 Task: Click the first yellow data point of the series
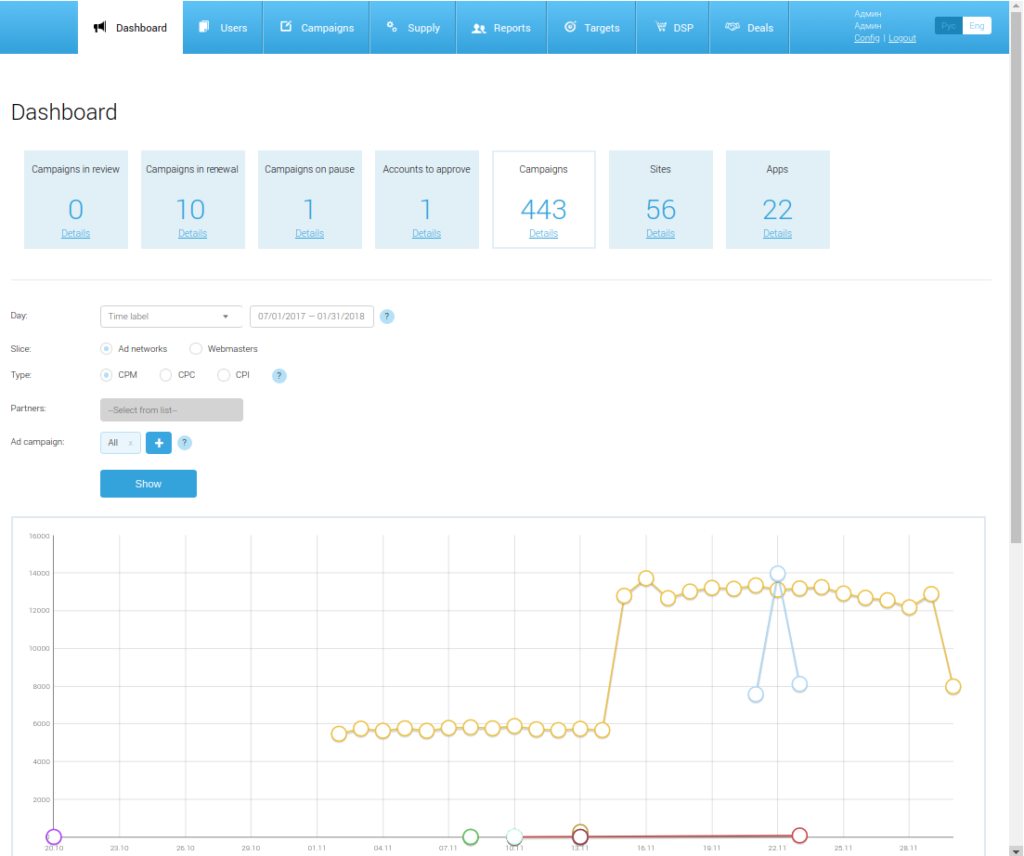pos(338,734)
